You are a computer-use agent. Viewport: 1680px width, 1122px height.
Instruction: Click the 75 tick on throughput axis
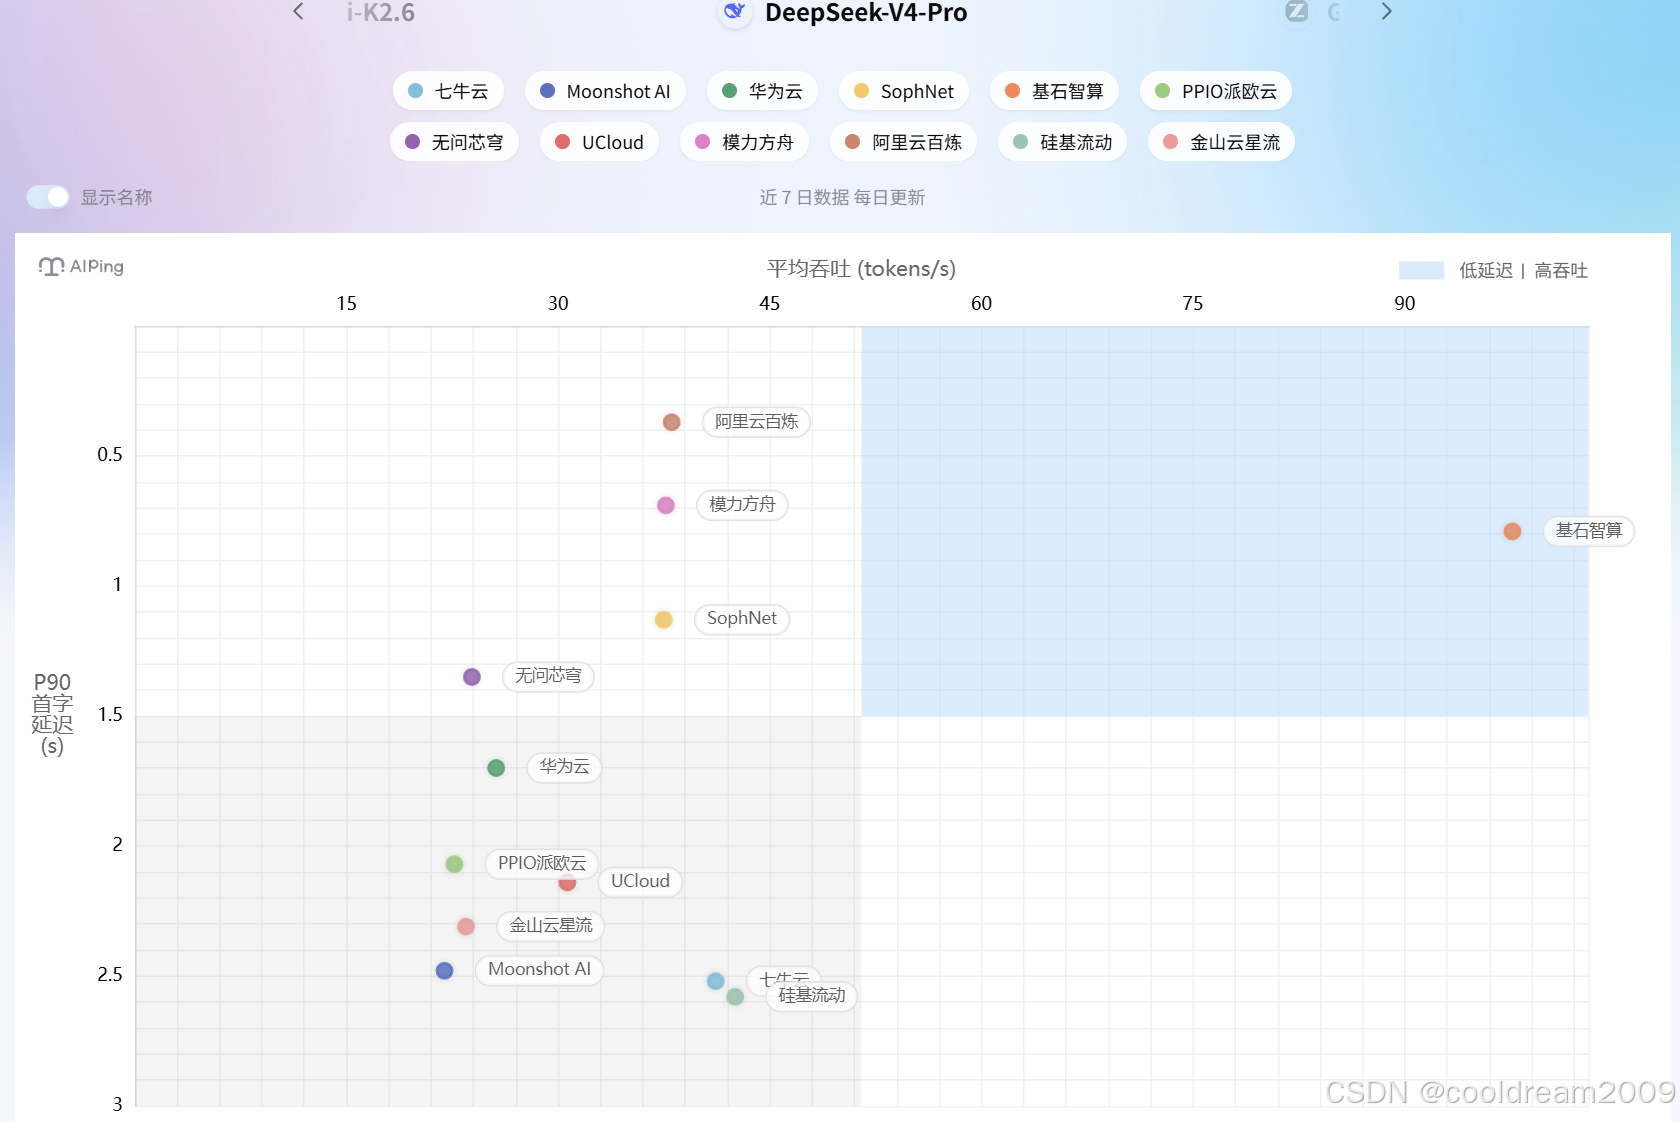coord(1193,303)
